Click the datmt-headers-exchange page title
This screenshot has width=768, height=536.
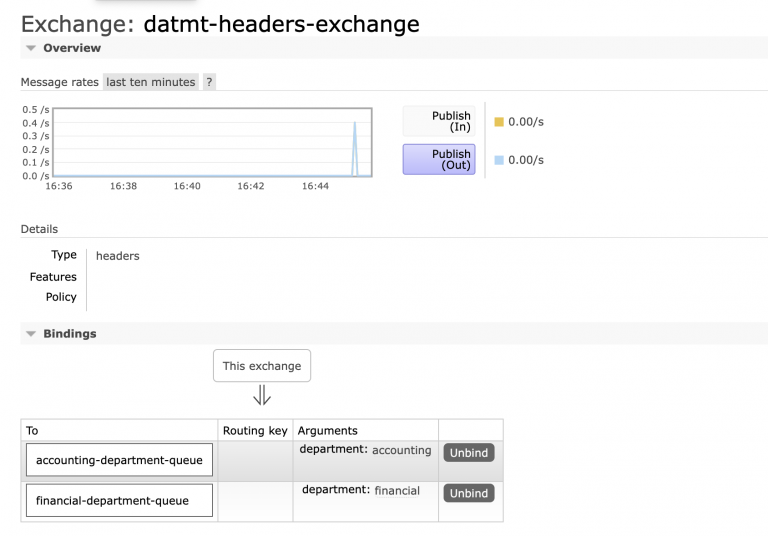(281, 23)
